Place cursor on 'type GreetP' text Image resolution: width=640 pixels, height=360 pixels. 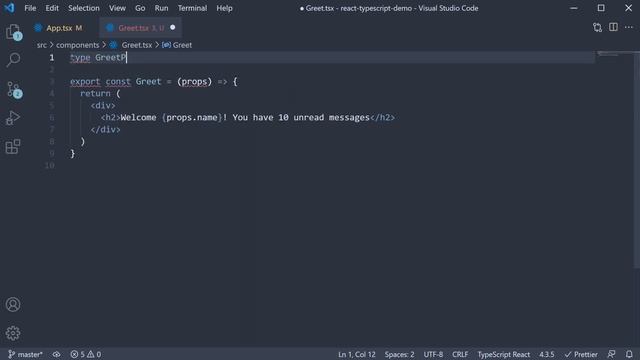click(x=98, y=58)
